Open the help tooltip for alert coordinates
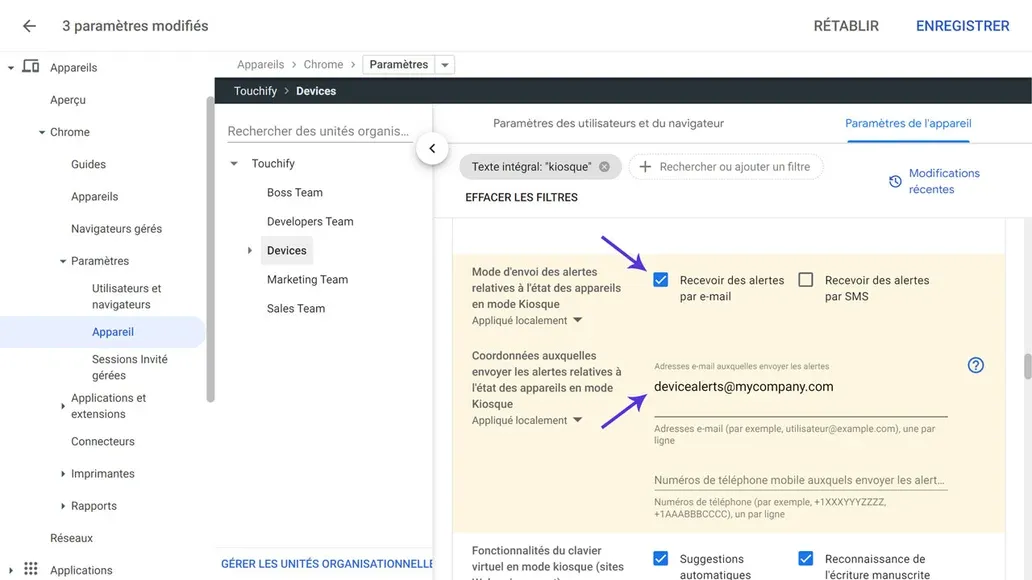 click(x=975, y=365)
